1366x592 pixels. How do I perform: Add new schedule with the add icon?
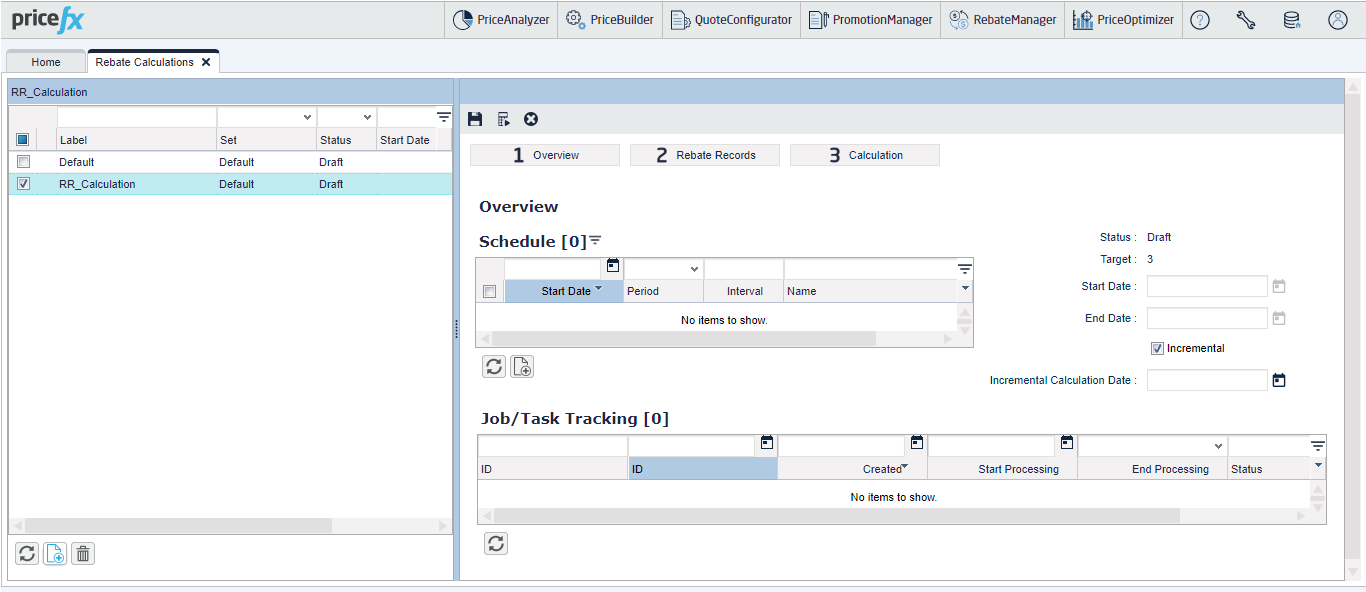[522, 366]
